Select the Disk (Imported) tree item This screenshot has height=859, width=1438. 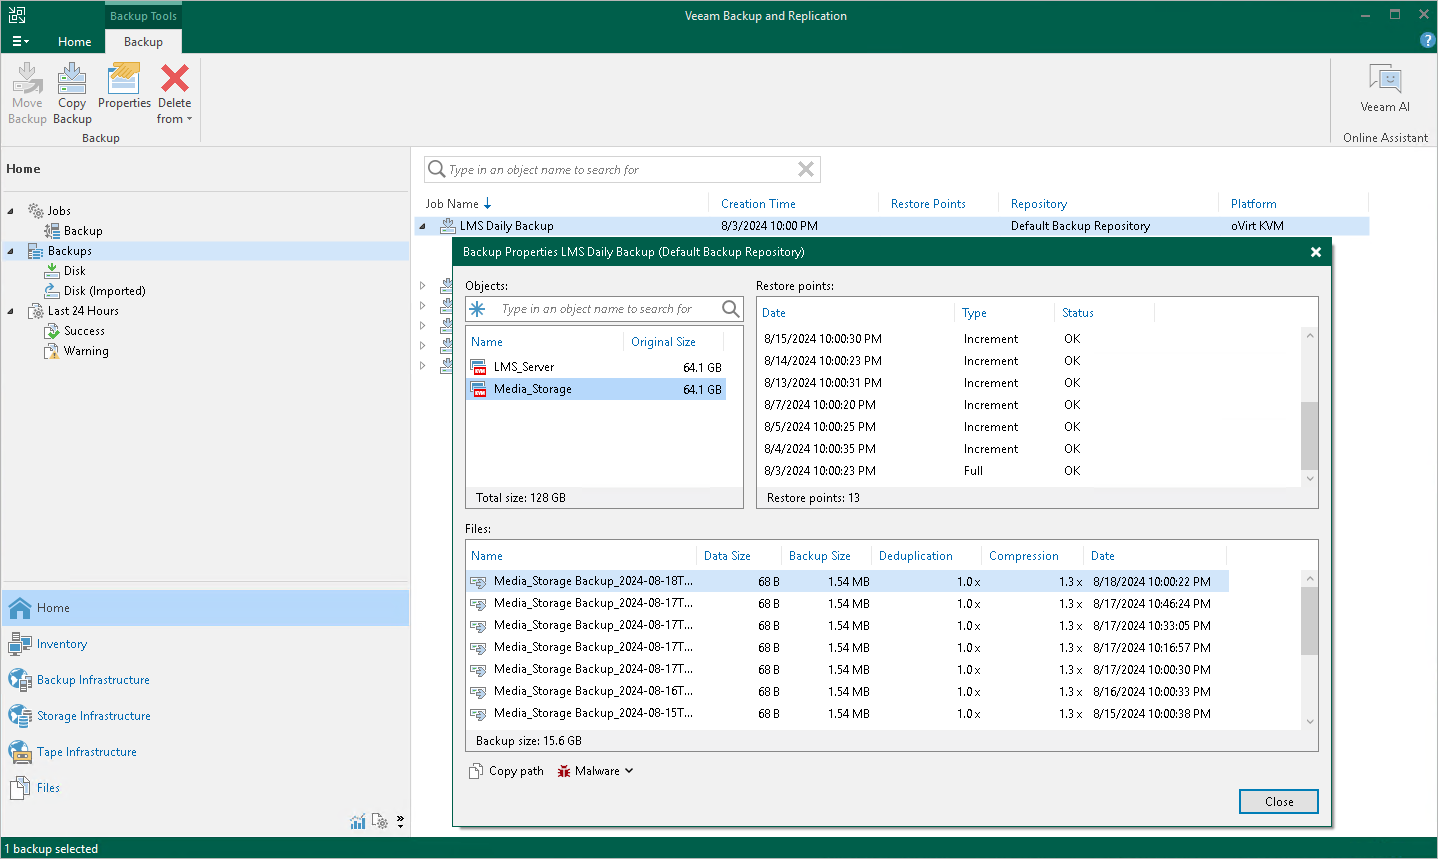point(104,291)
